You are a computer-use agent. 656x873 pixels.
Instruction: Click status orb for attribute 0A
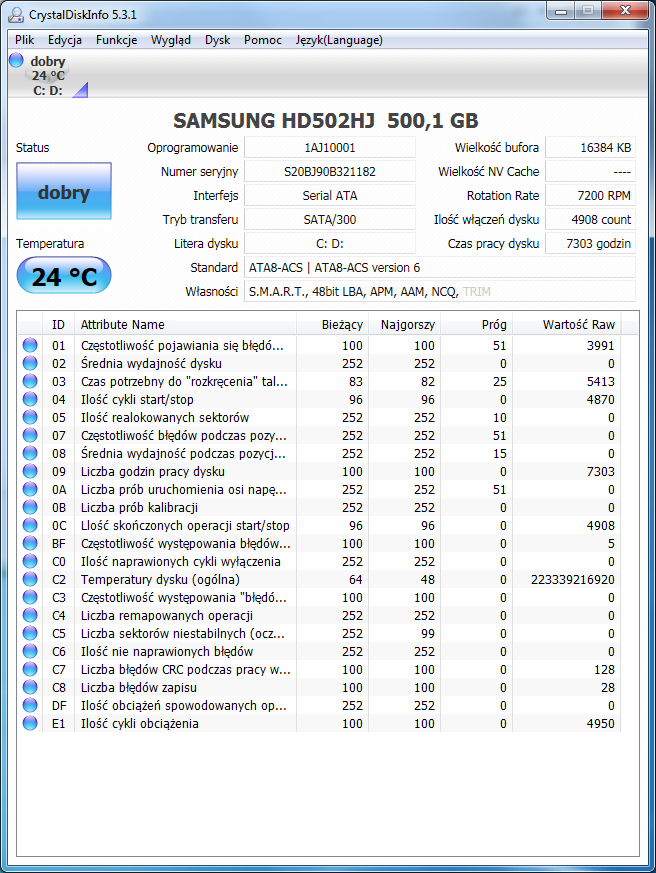coord(30,489)
